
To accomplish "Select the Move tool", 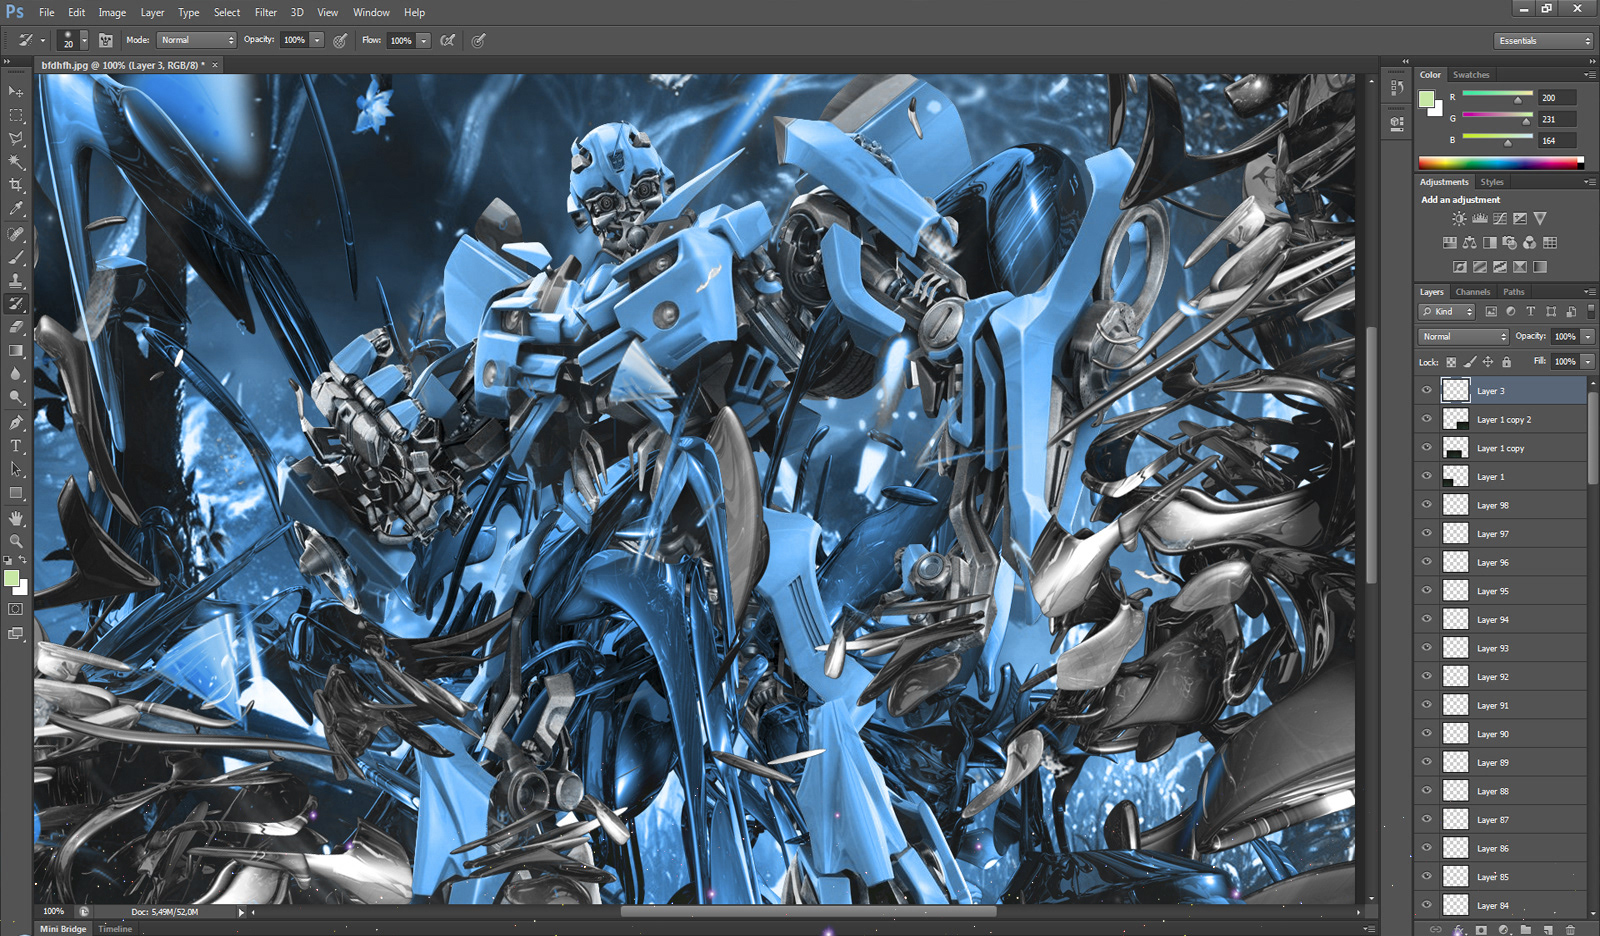I will (16, 91).
